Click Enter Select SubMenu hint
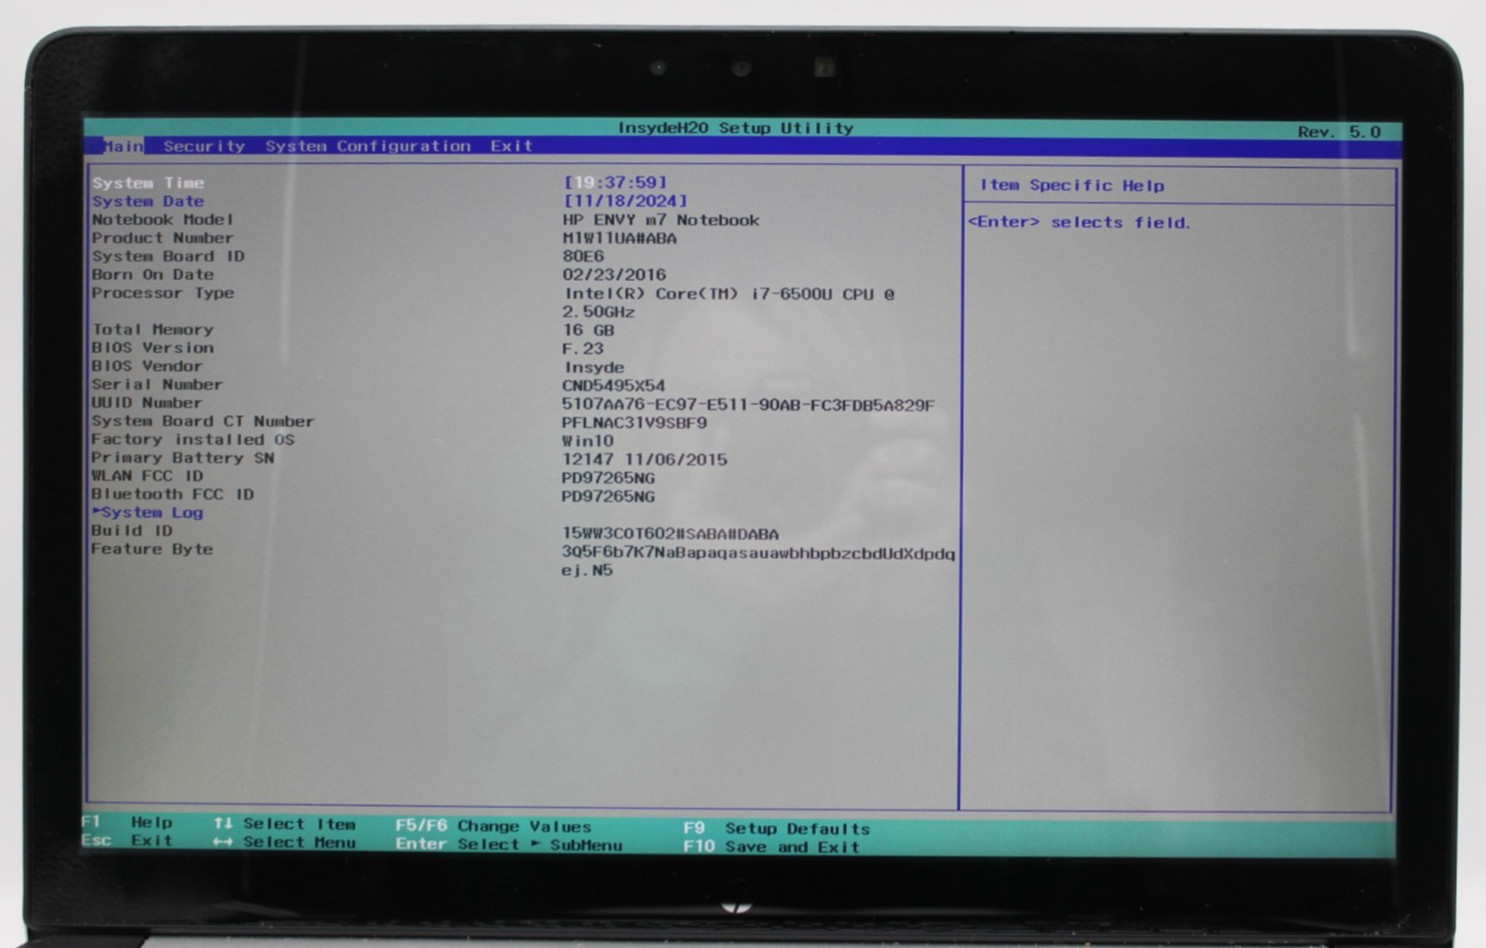Screen dimensions: 1486x948 coord(509,844)
